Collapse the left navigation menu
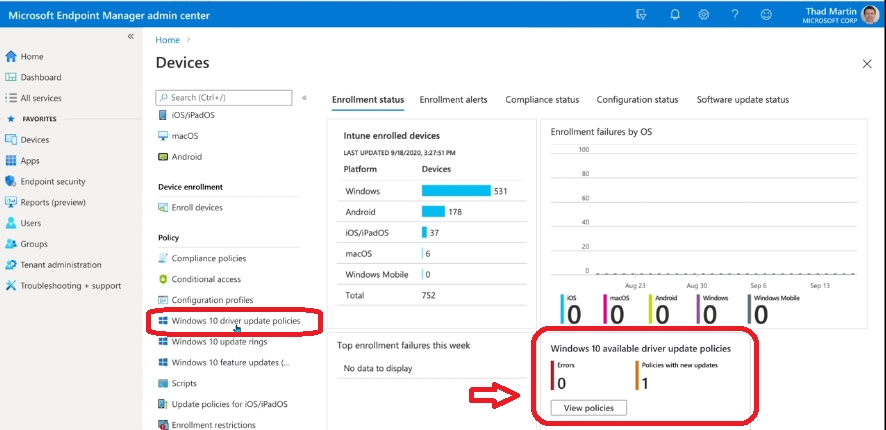The height and width of the screenshot is (430, 886). click(x=131, y=36)
